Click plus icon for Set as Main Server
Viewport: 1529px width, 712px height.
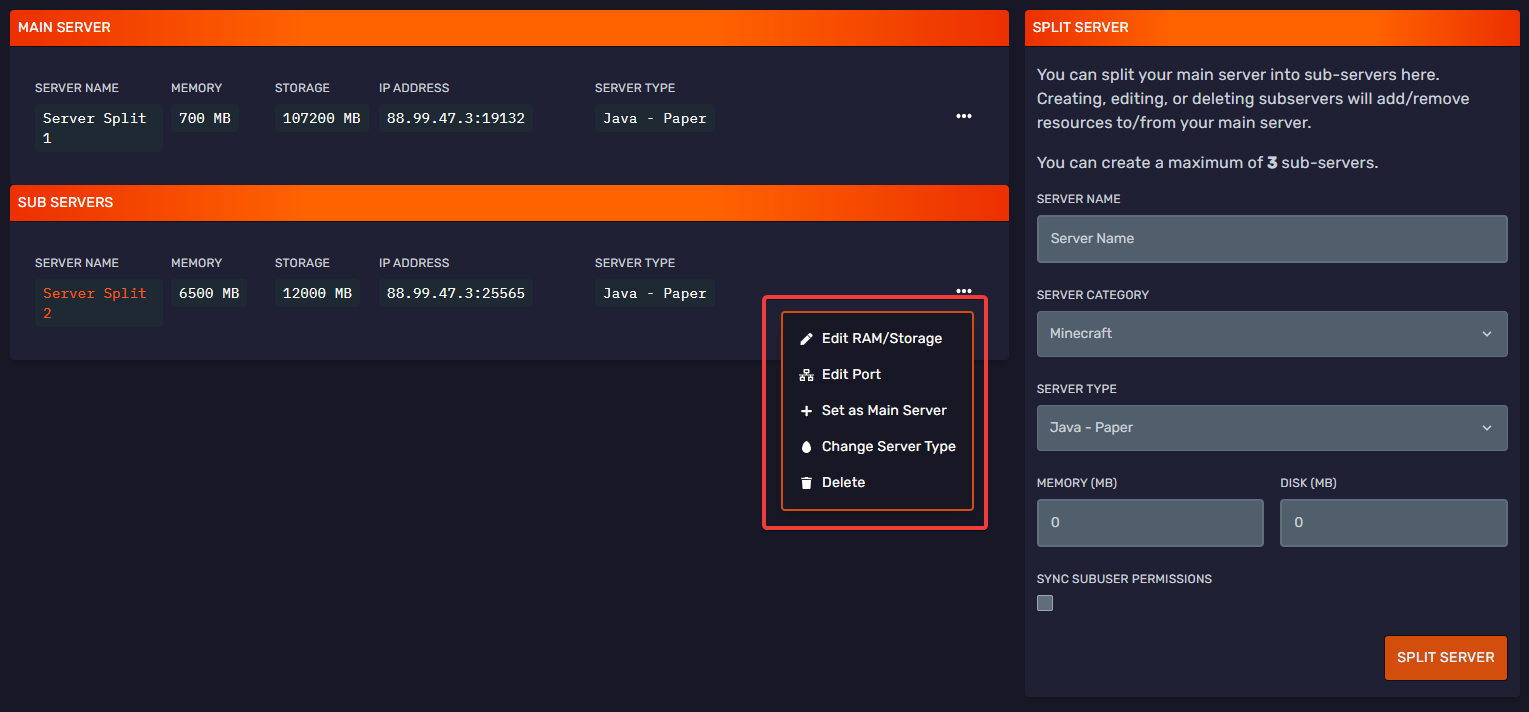pyautogui.click(x=806, y=411)
